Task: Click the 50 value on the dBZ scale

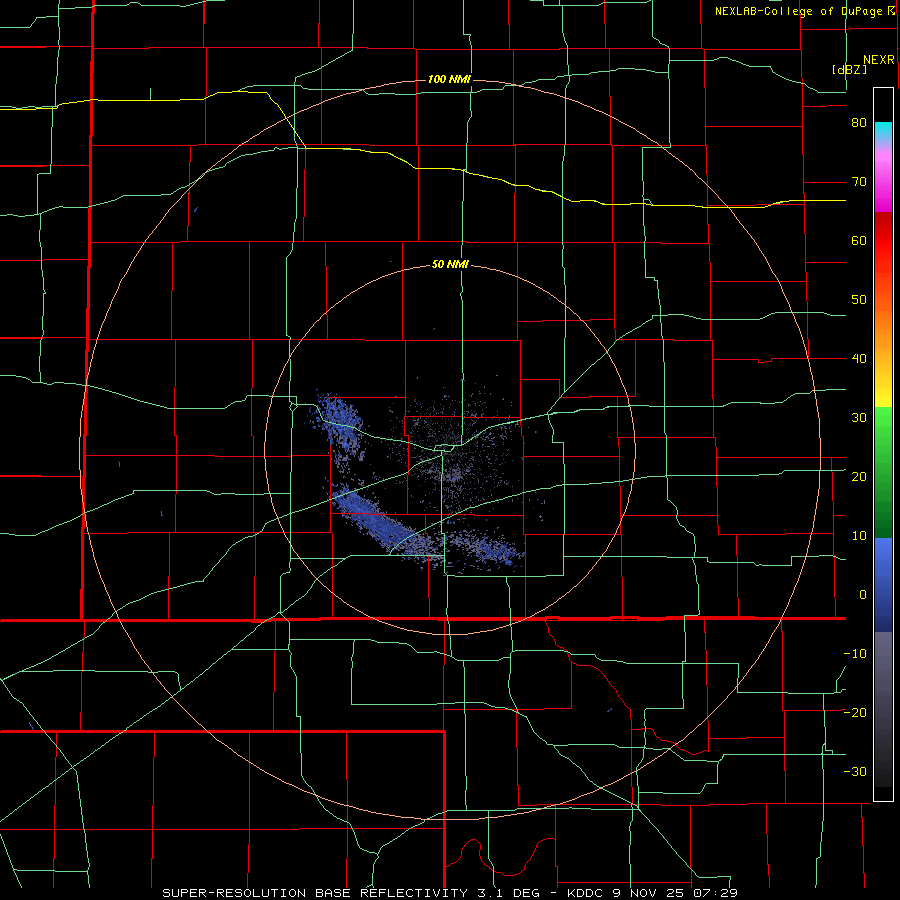Action: pos(859,300)
